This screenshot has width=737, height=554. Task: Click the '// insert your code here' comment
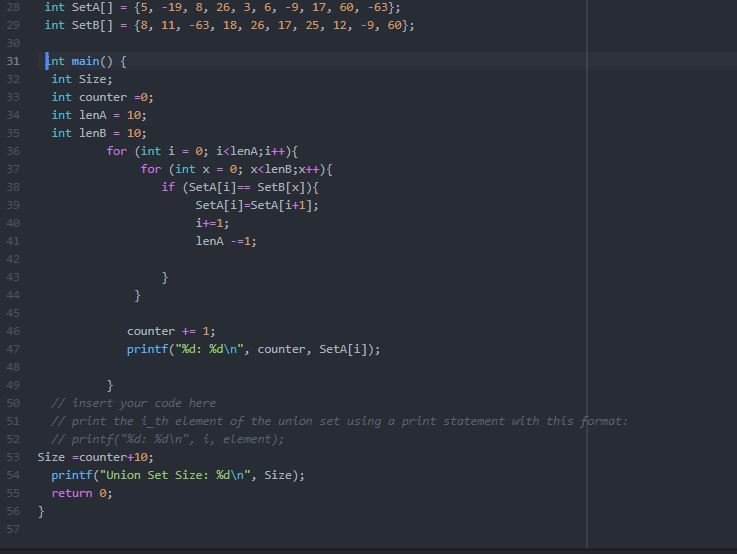(x=133, y=403)
